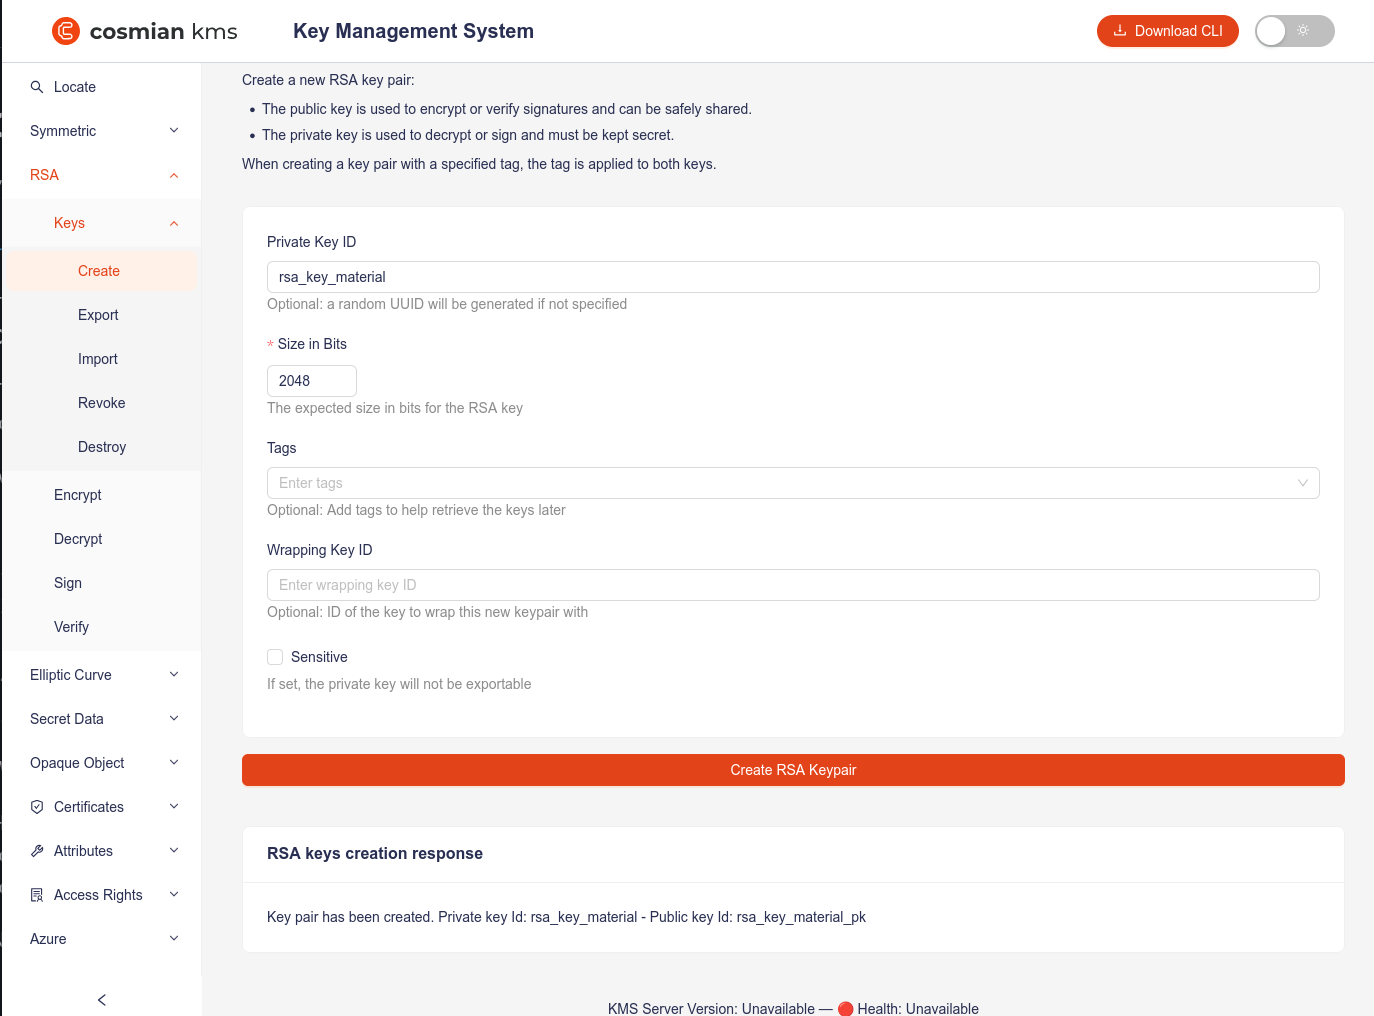The height and width of the screenshot is (1016, 1374).
Task: Enable the Sensitive checkbox
Action: click(275, 657)
